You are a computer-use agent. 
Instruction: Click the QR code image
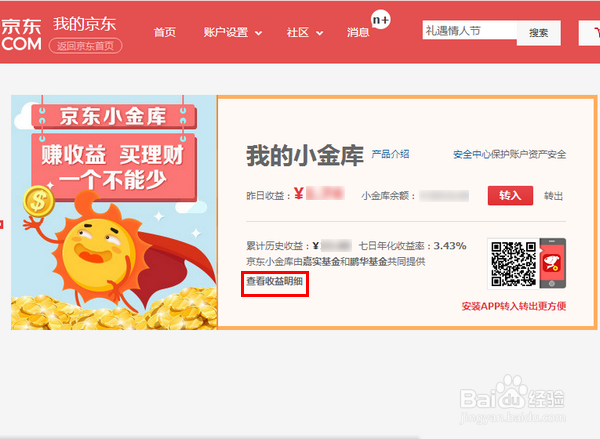pyautogui.click(x=514, y=264)
